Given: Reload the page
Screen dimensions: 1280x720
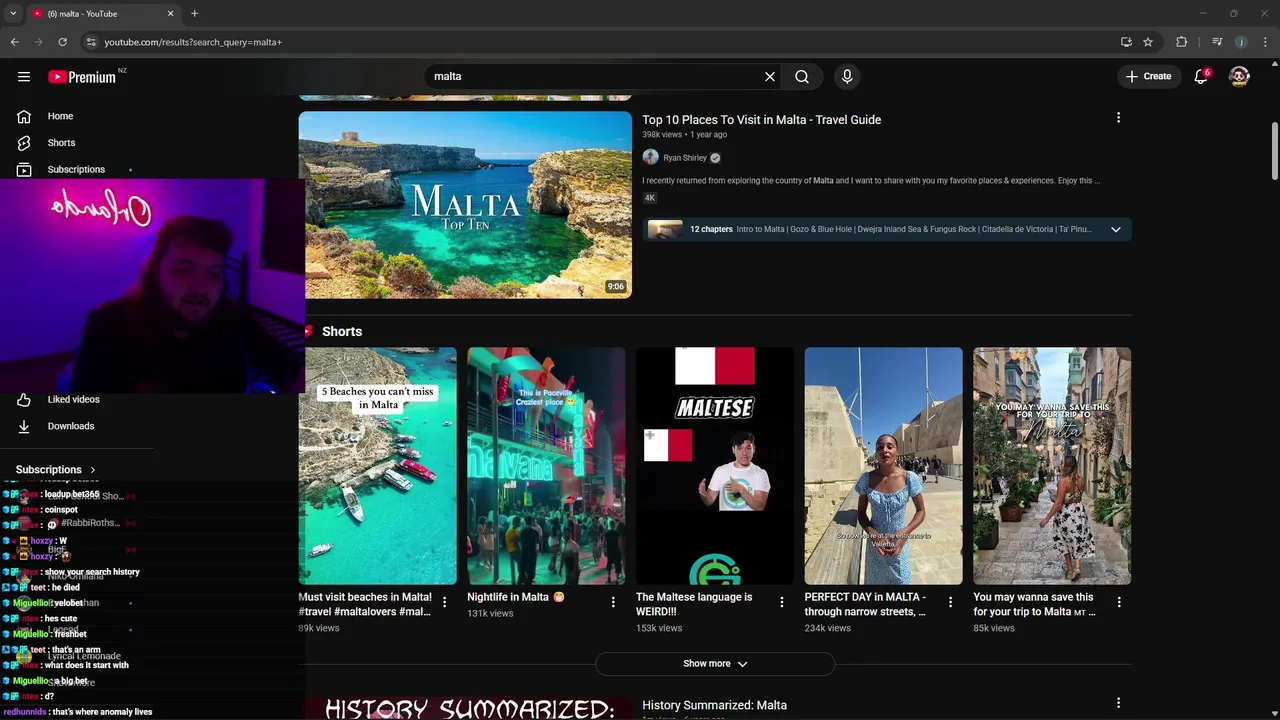Looking at the screenshot, I should [x=62, y=42].
